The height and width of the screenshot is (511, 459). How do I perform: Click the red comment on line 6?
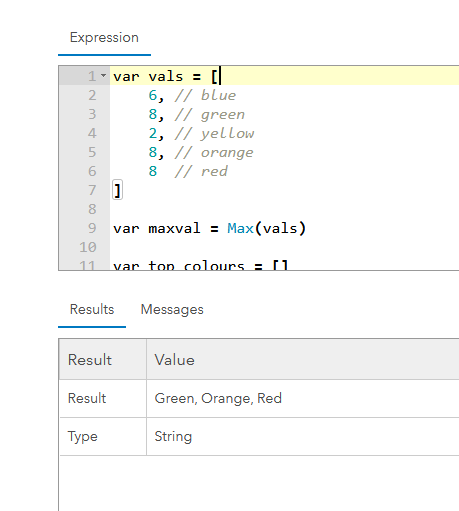click(201, 171)
